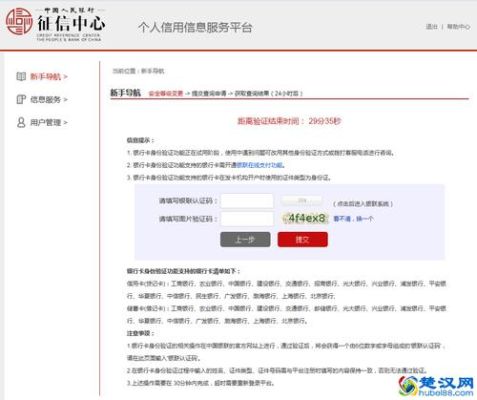
Task: Click the document icon beside 信息服务
Action: click(x=21, y=99)
